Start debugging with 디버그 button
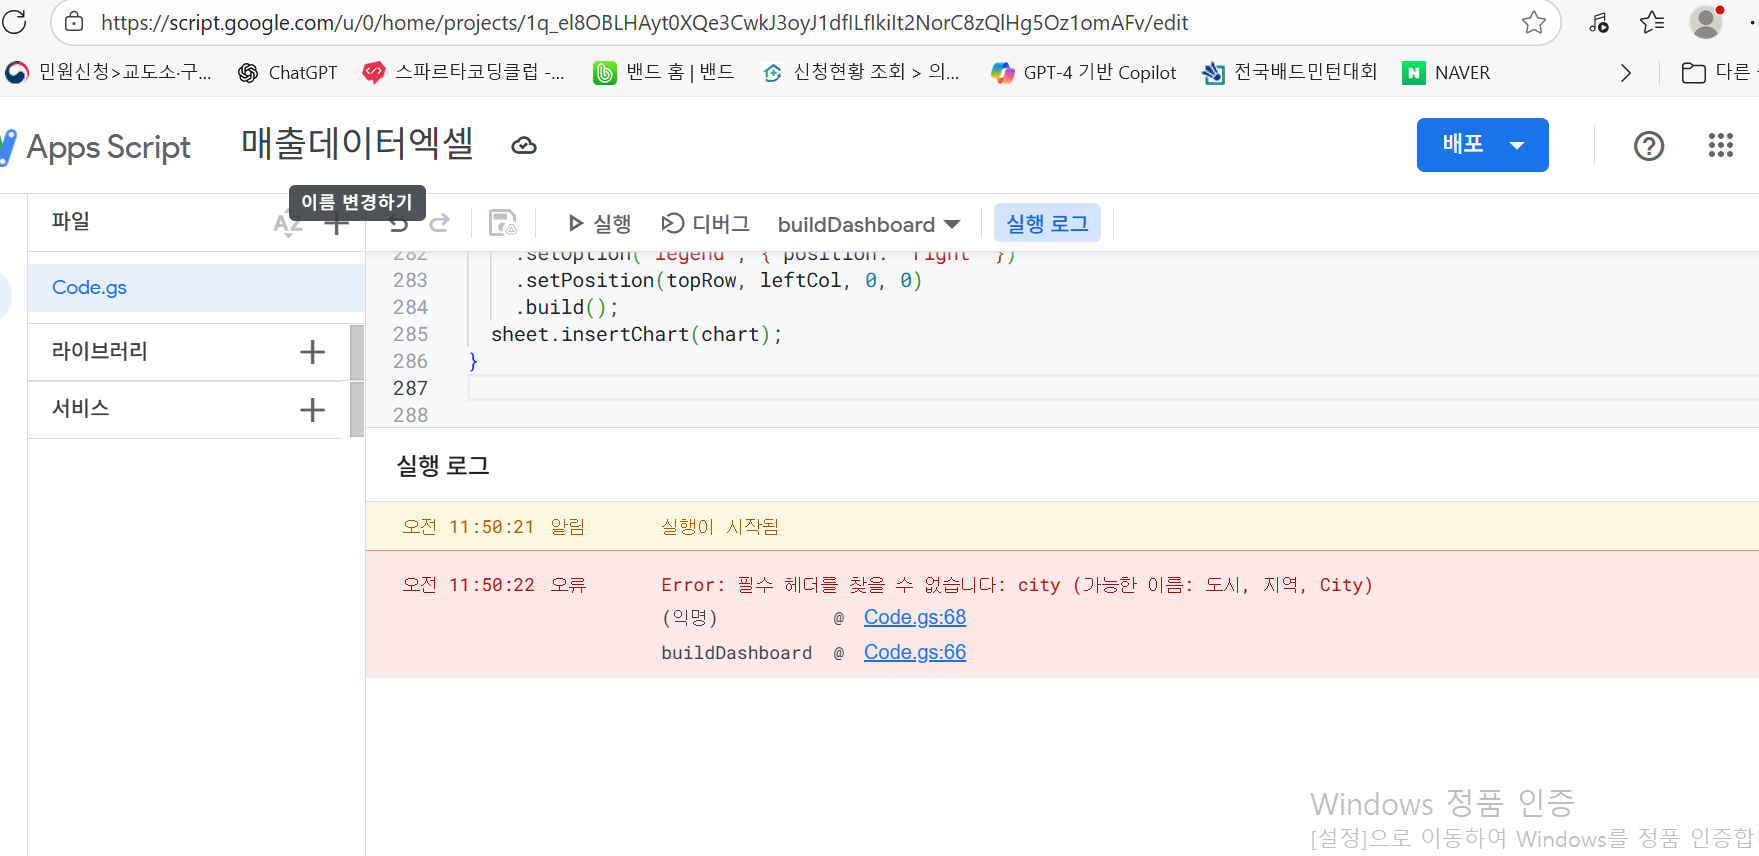1759x856 pixels. (x=705, y=223)
